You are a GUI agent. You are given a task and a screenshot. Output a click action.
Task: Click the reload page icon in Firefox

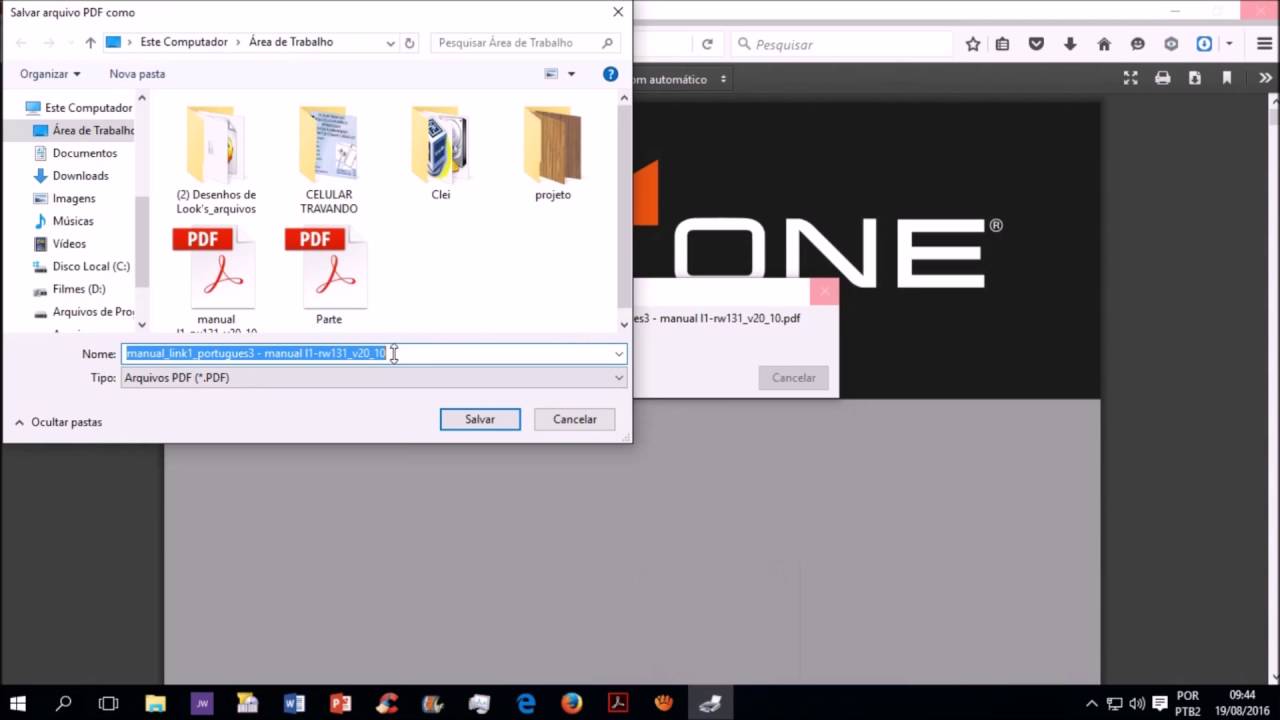[707, 44]
